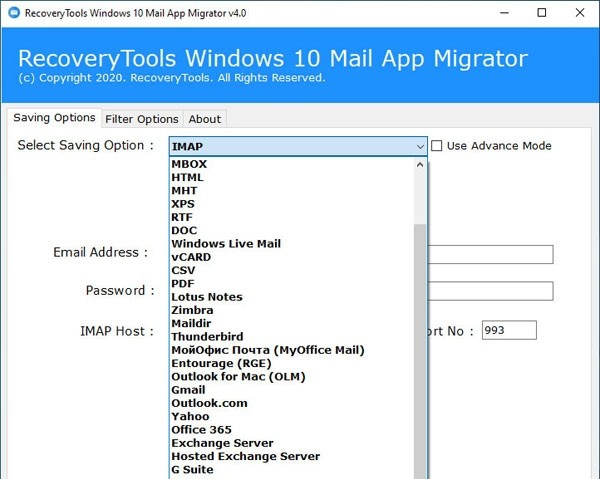Click the dropdown list scrollbar thumb
The image size is (600, 479).
tap(420, 351)
